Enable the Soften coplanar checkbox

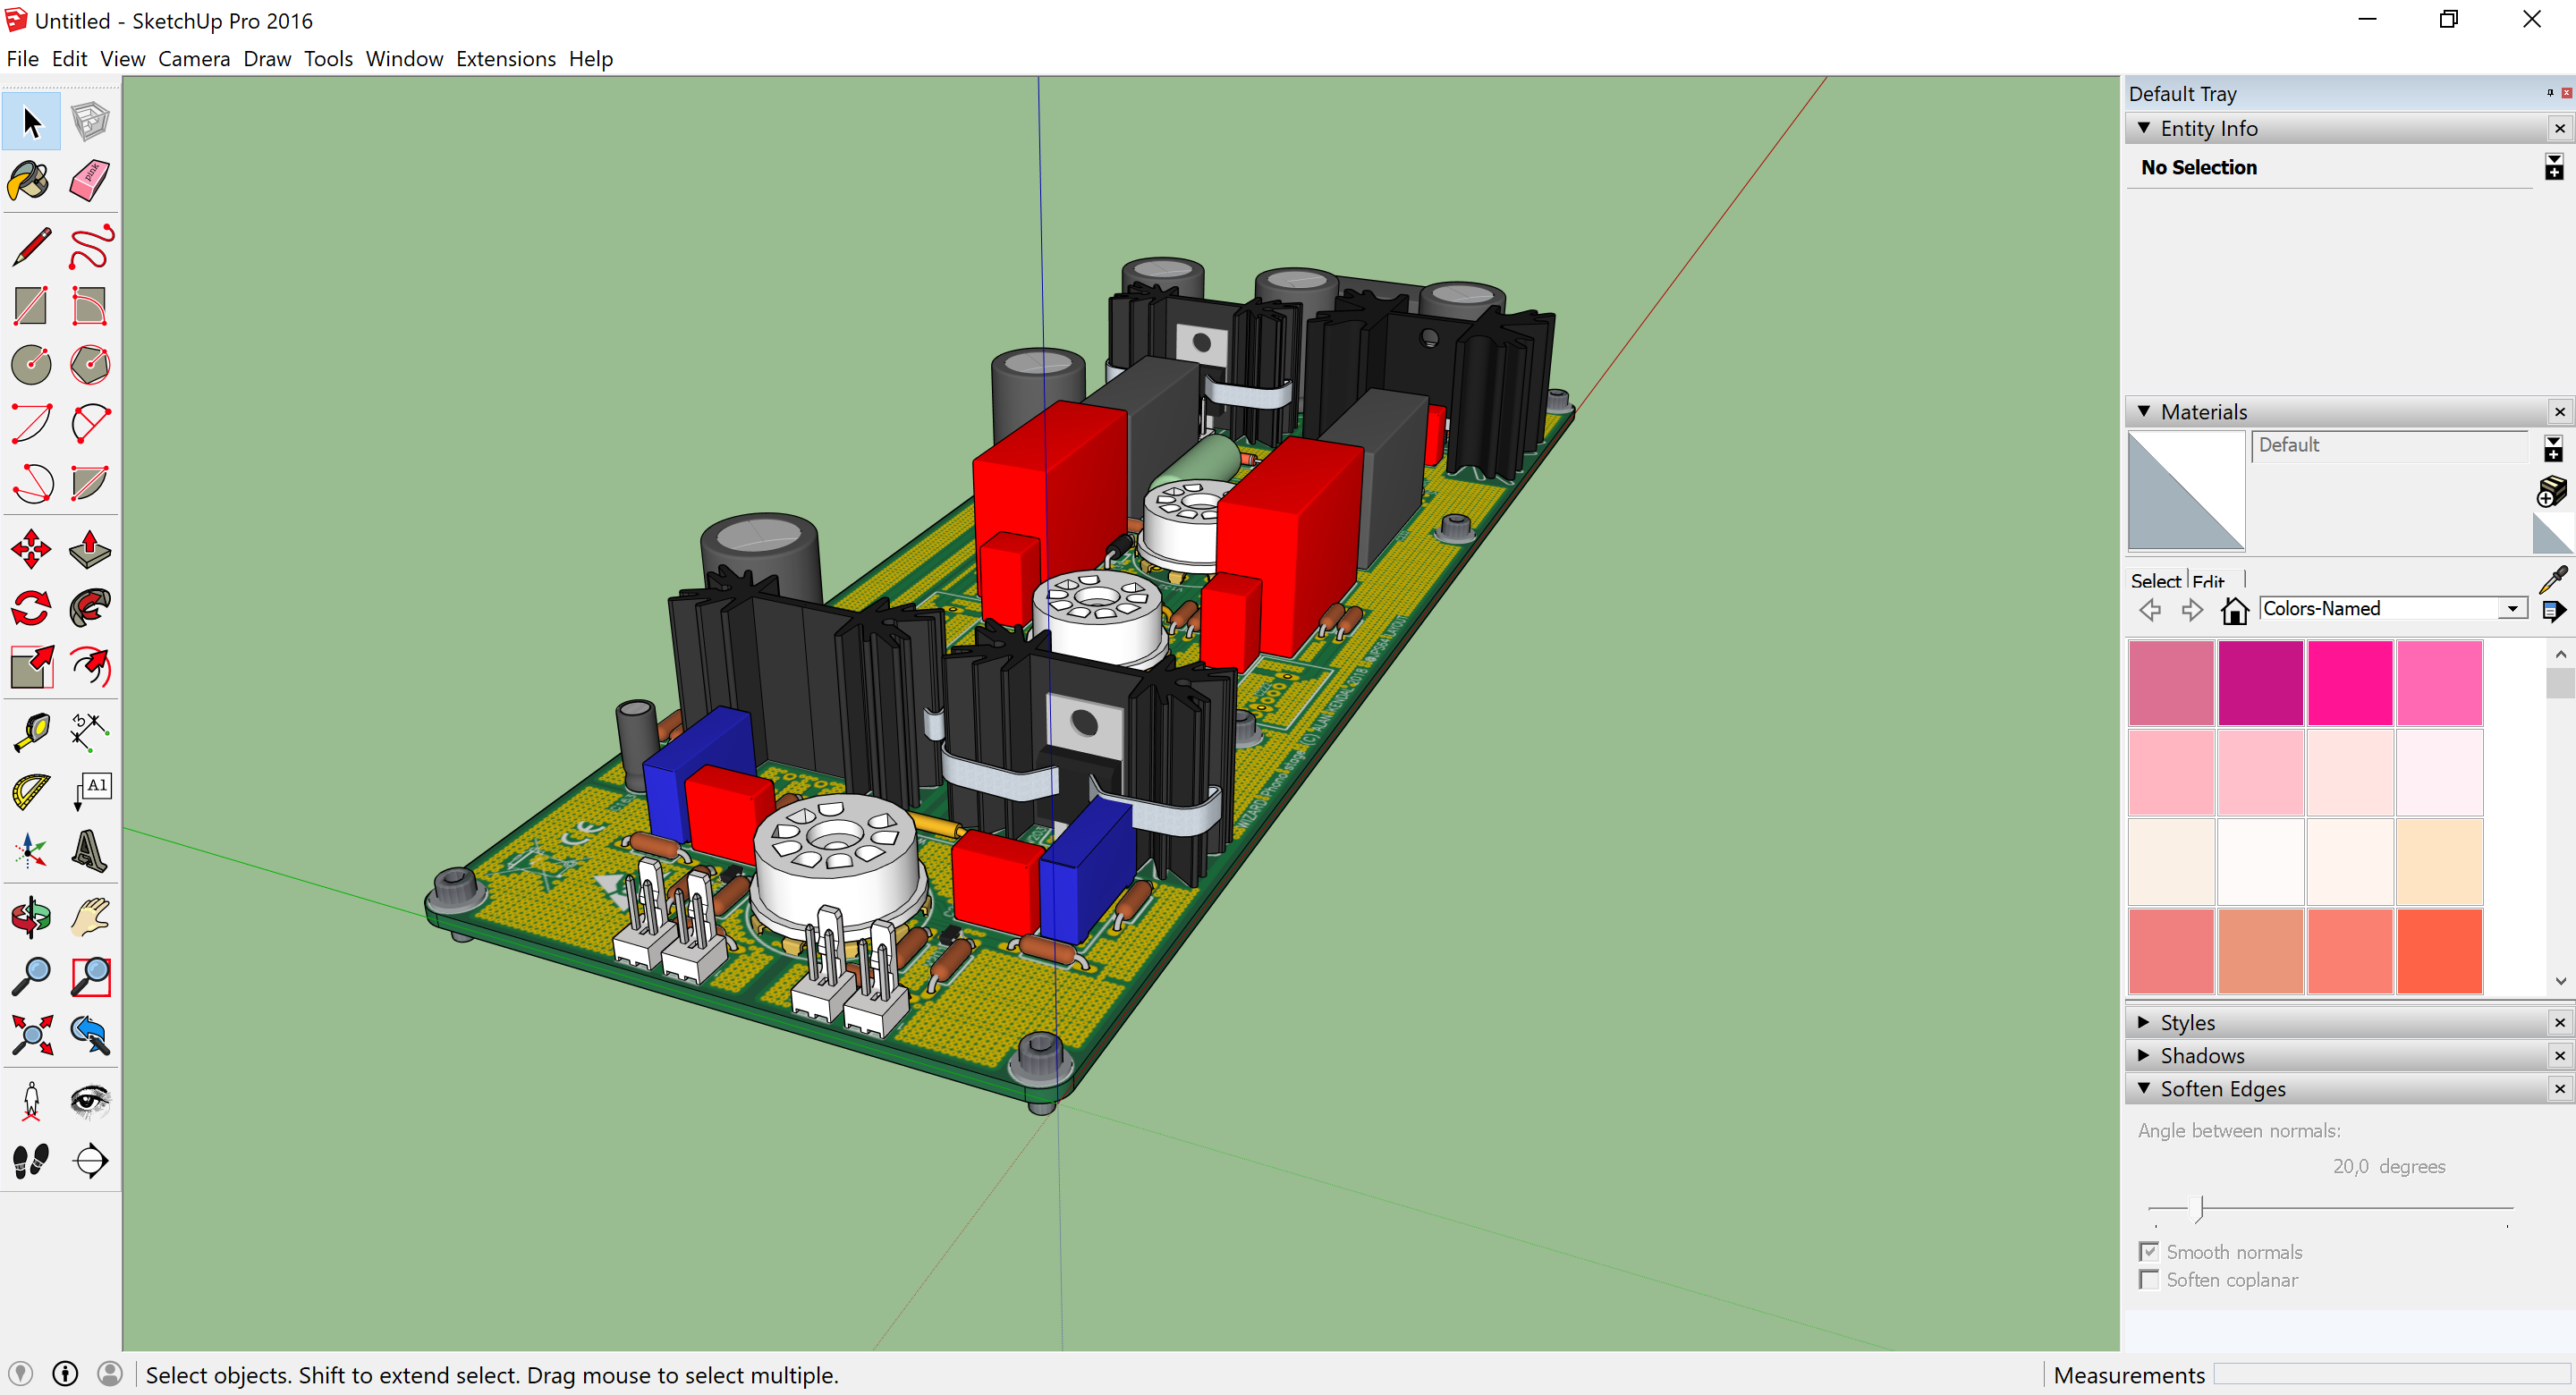(x=2149, y=1280)
